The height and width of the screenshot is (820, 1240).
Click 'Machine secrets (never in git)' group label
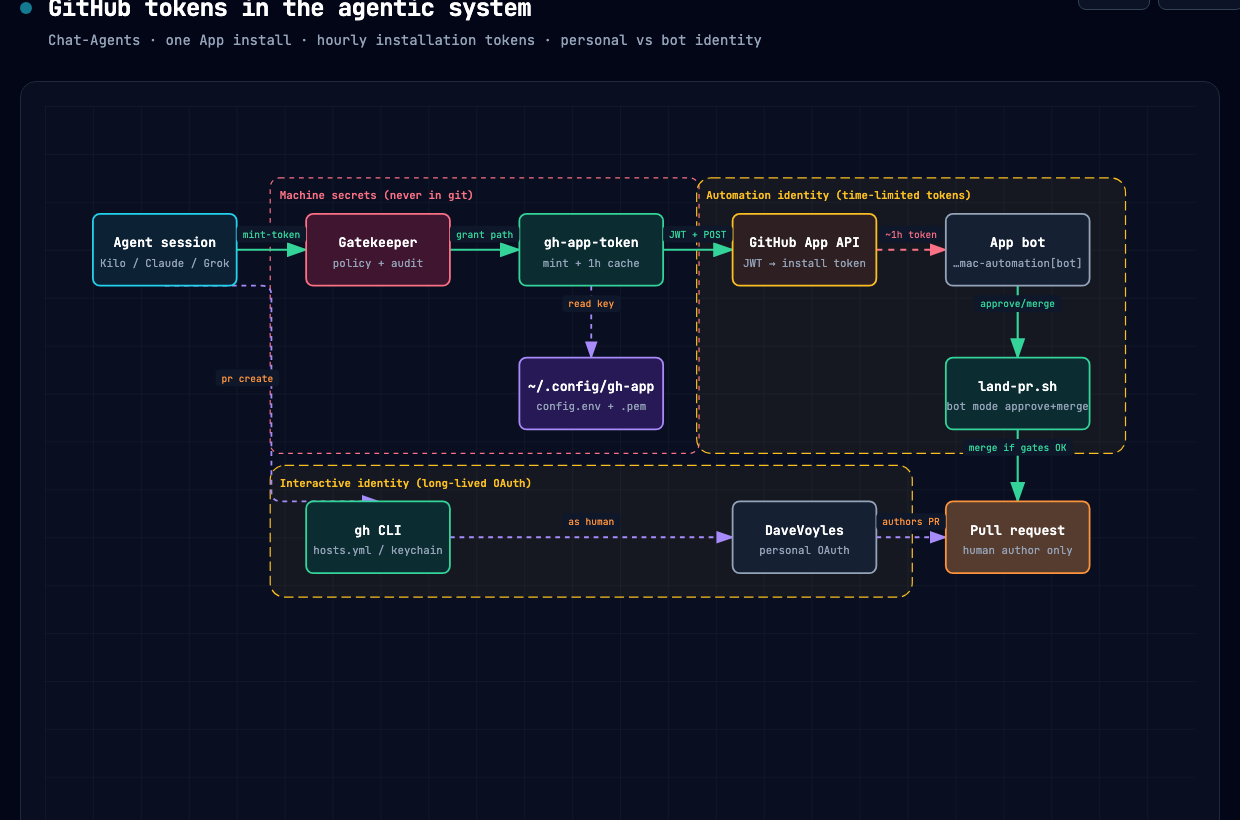pos(376,195)
